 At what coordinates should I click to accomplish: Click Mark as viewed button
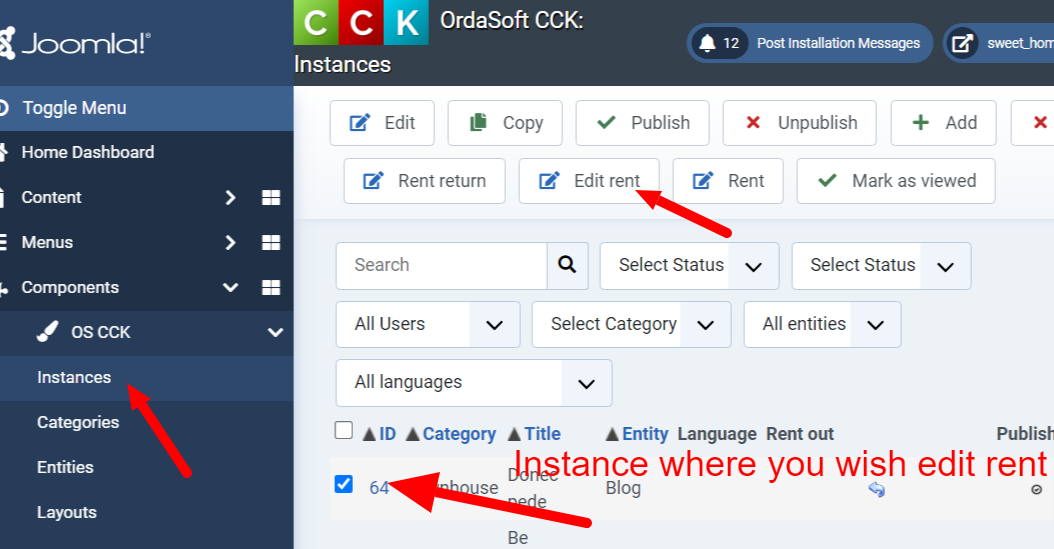pyautogui.click(x=896, y=181)
